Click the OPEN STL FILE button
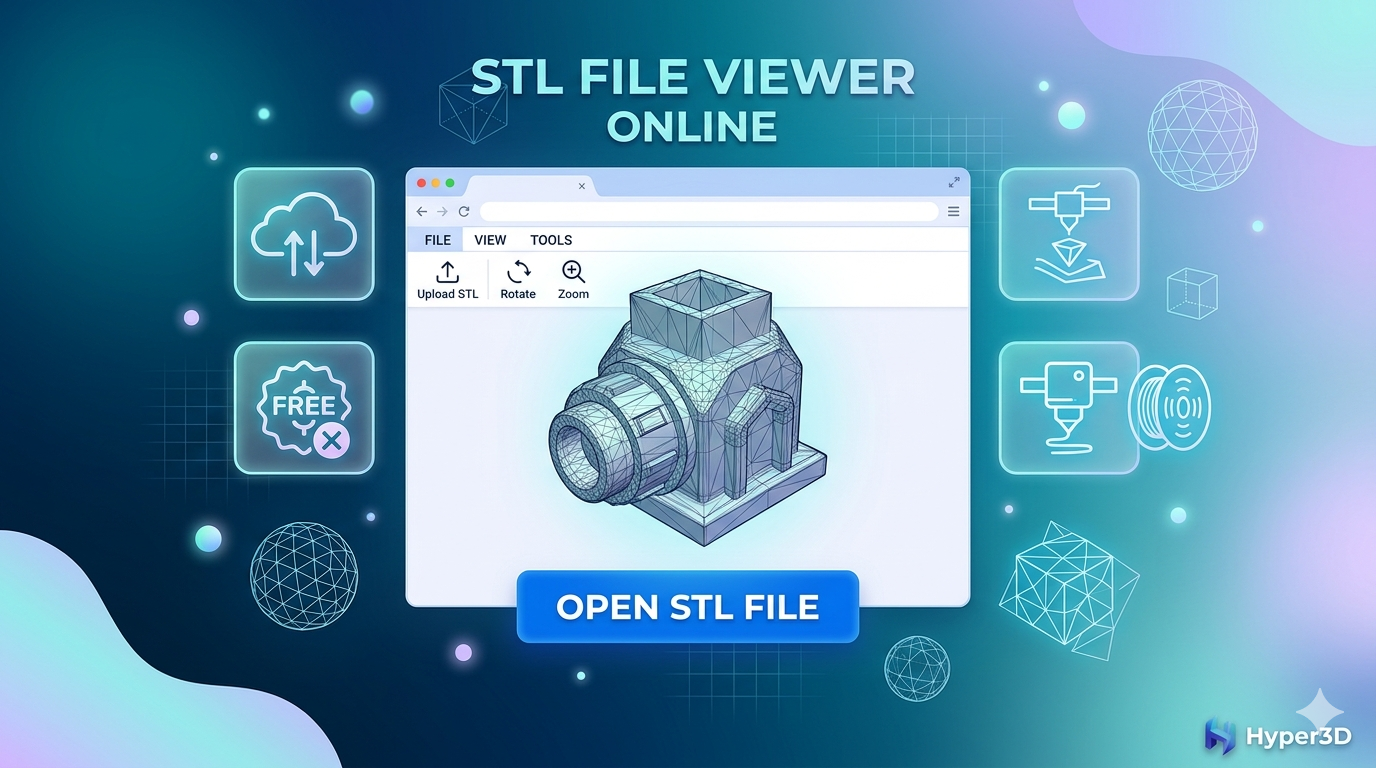The height and width of the screenshot is (768, 1376). coord(688,607)
